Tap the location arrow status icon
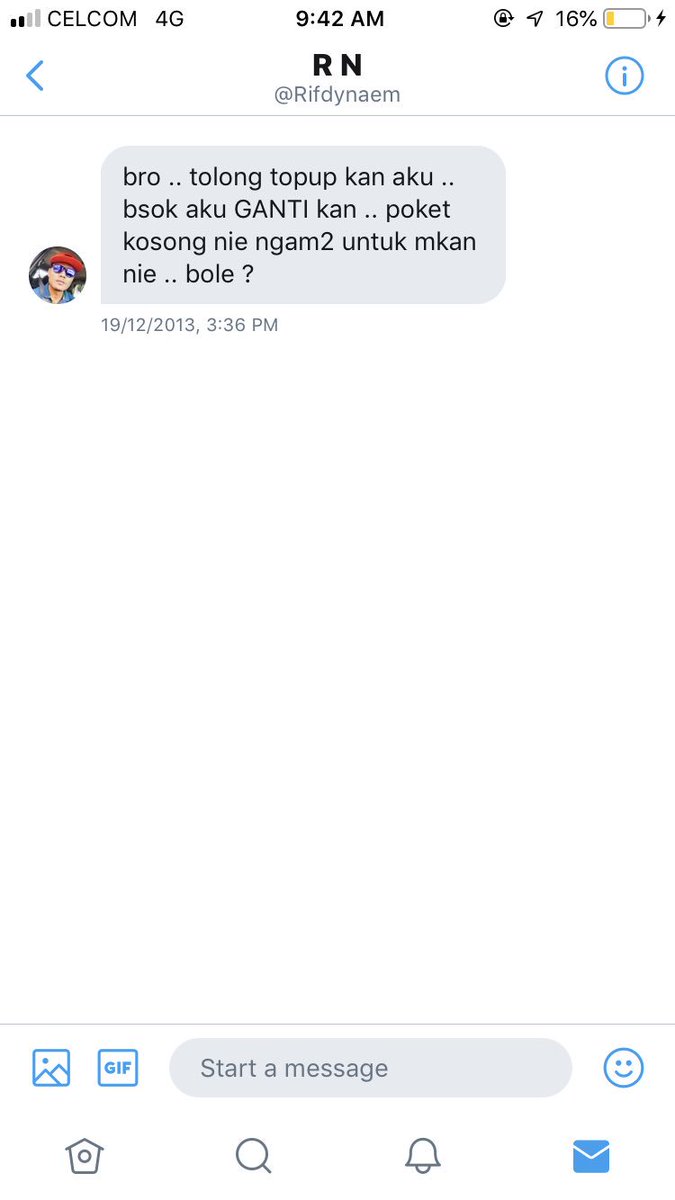675x1200 pixels. [535, 18]
